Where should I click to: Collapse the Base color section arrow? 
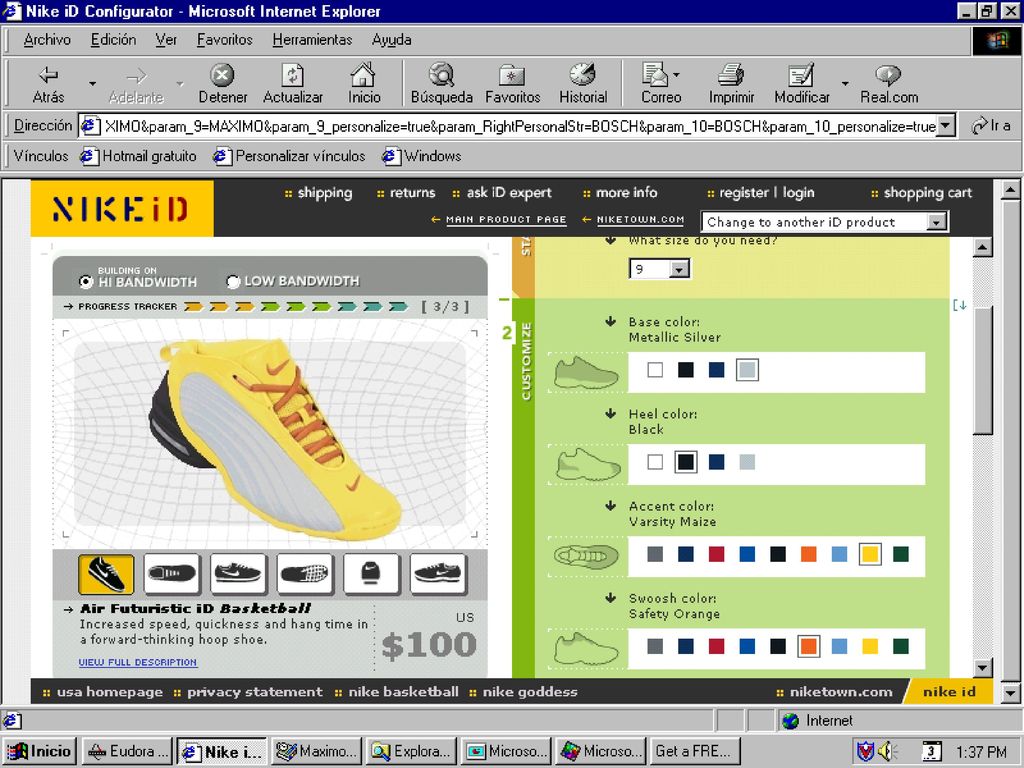(x=611, y=321)
